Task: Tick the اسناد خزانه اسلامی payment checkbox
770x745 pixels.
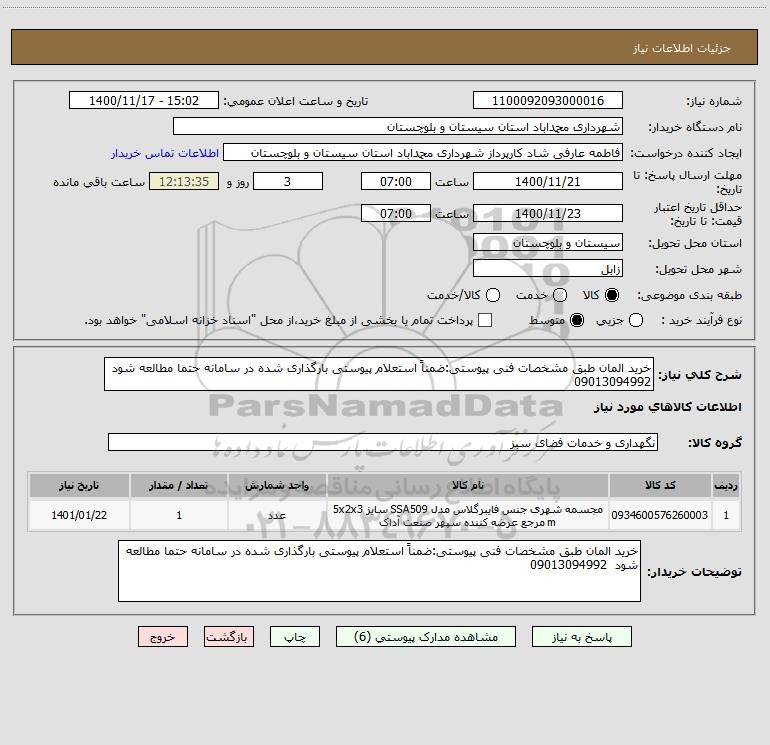Action: [x=485, y=320]
